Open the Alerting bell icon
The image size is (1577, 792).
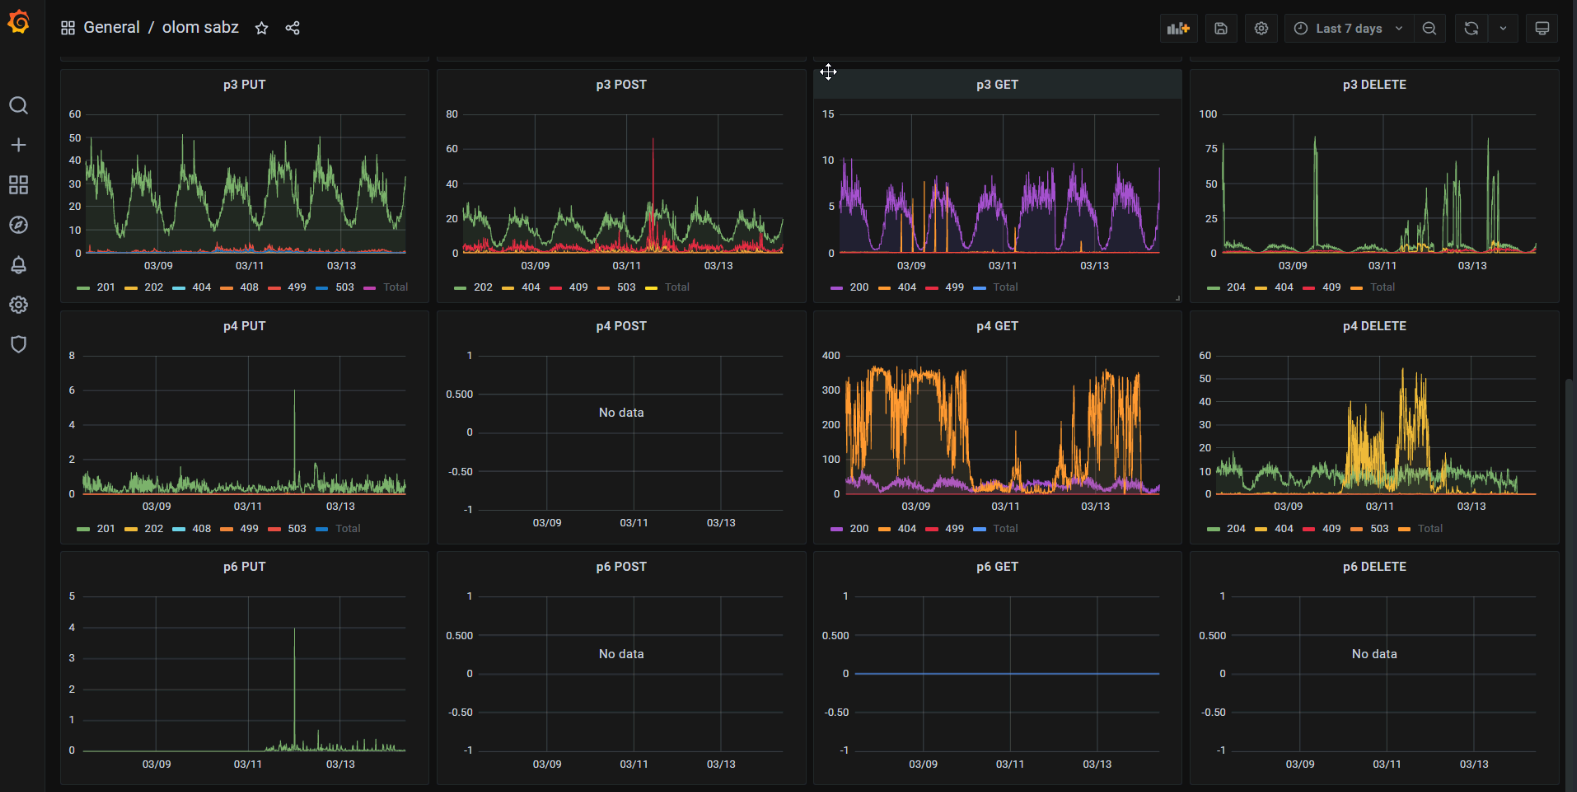click(18, 265)
